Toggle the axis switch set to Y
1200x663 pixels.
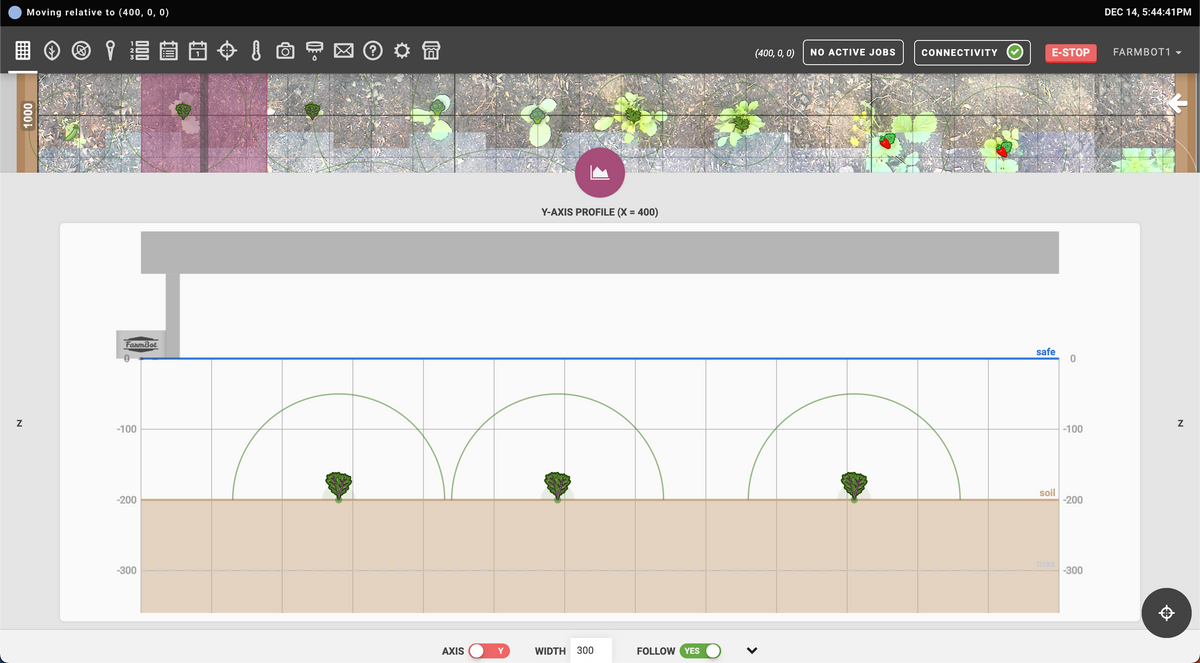pyautogui.click(x=490, y=650)
